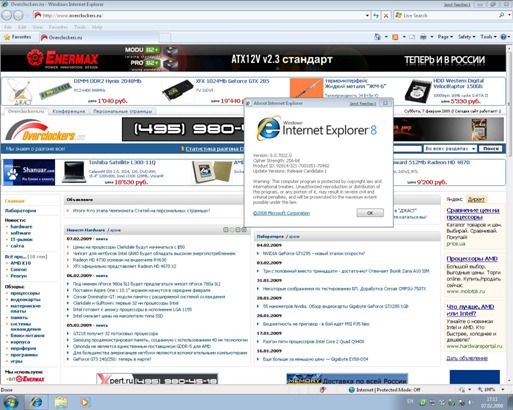Screen dimensions: 513x410
Task: Expand the Home button dropdown arrow
Action: [x=386, y=37]
